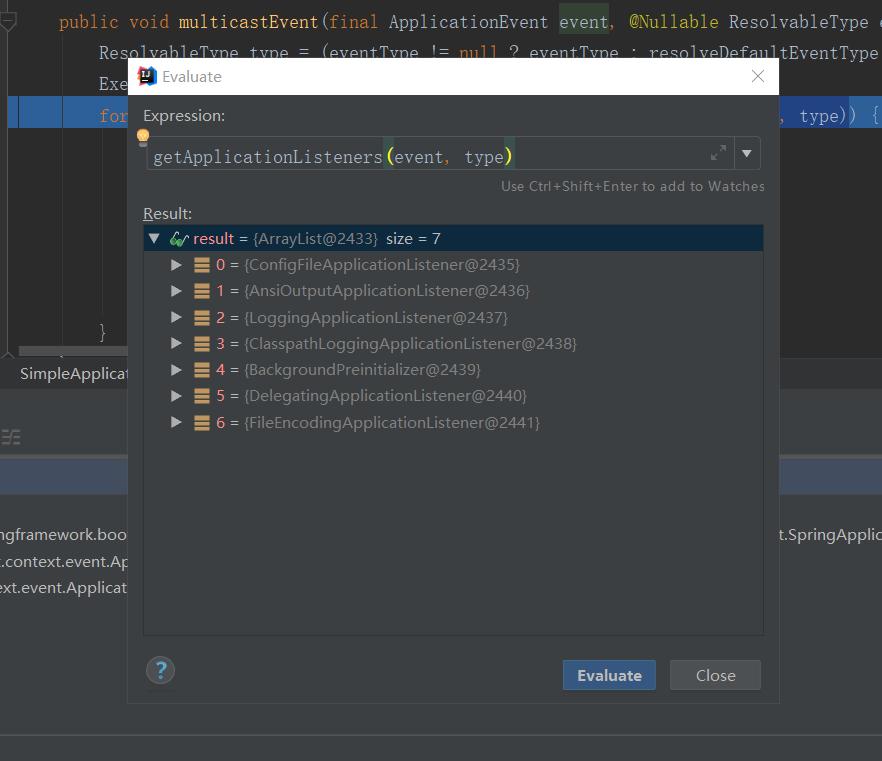Click list icon of element 1
Viewport: 882px width, 761px height.
202,291
